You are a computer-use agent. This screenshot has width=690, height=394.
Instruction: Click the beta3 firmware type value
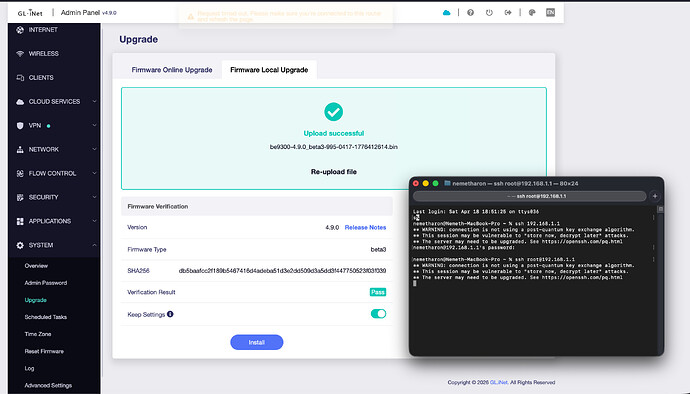pos(378,250)
